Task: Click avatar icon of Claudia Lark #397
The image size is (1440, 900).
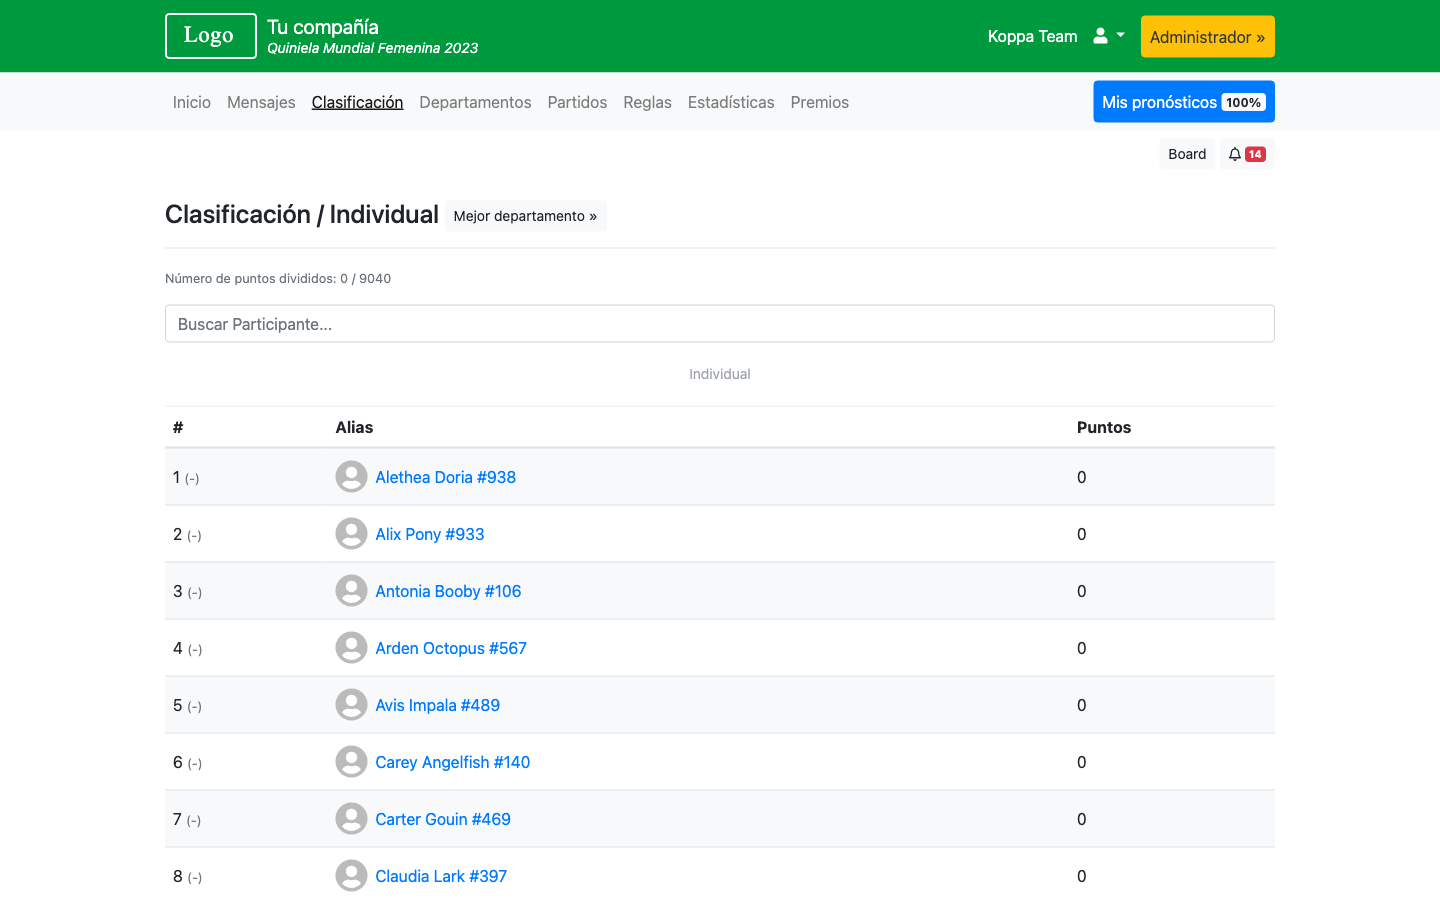Action: (x=351, y=876)
